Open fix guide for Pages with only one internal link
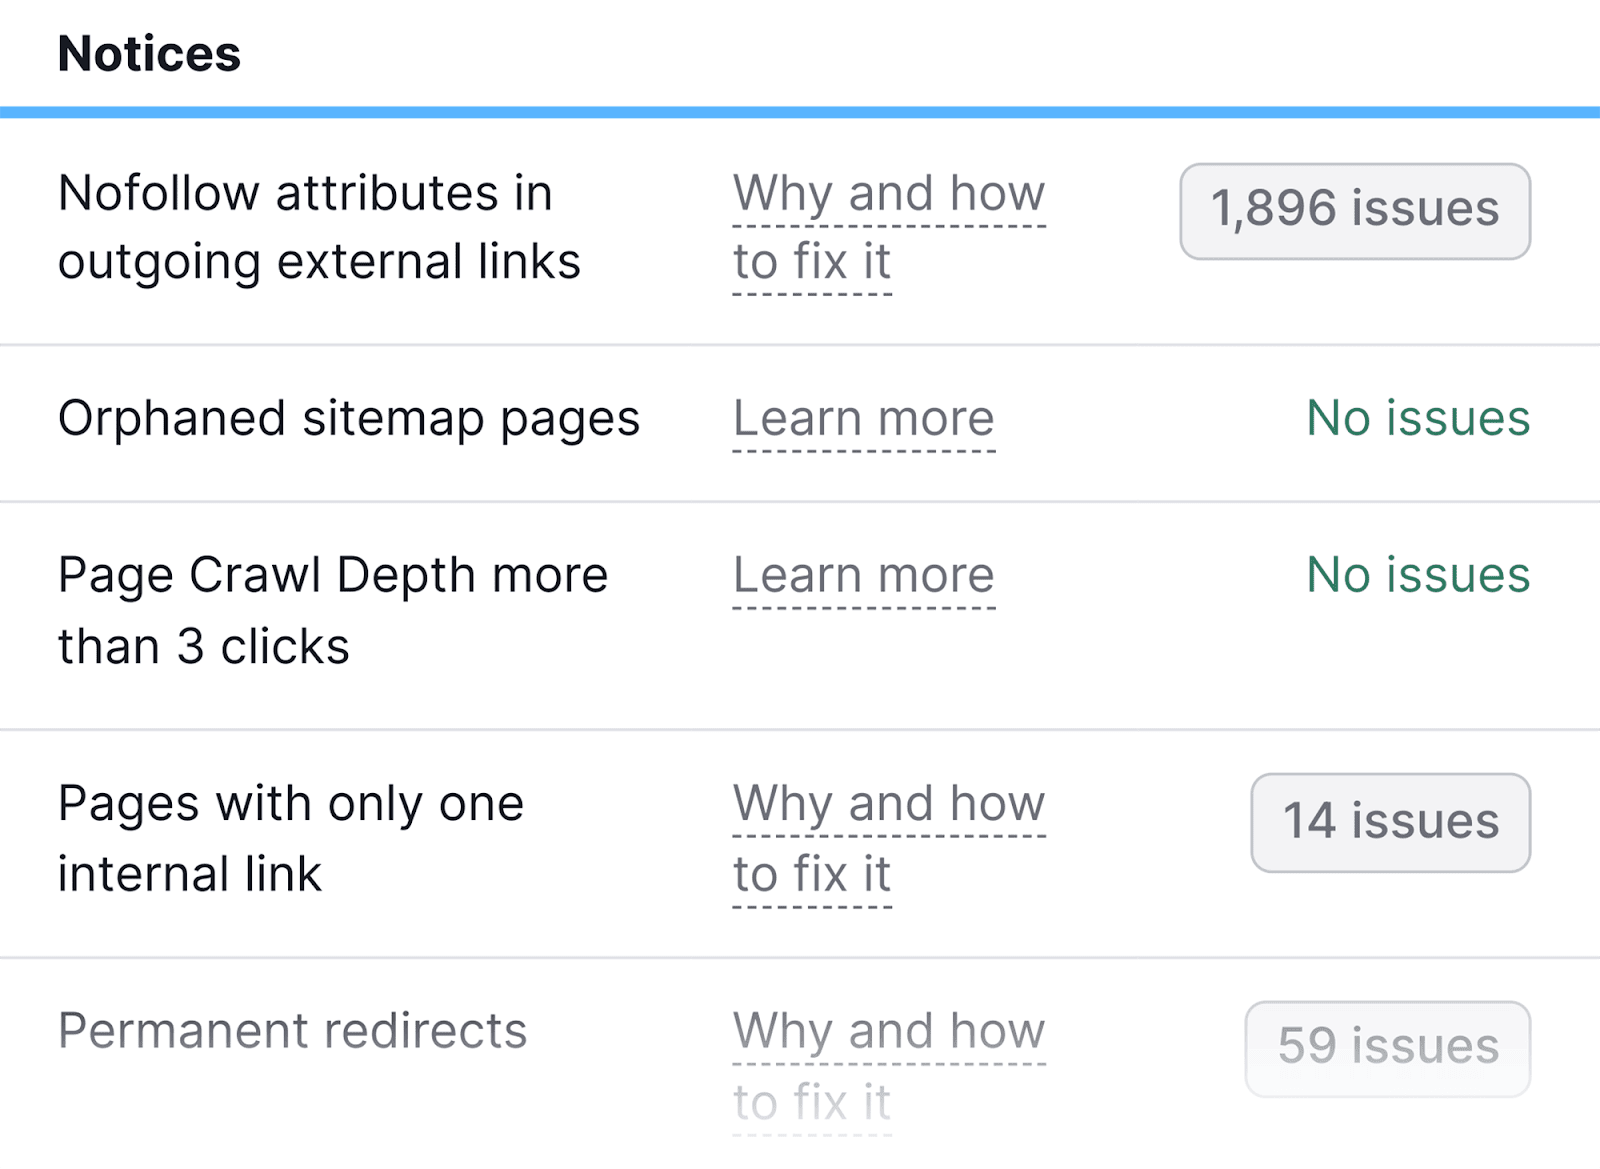 887,838
